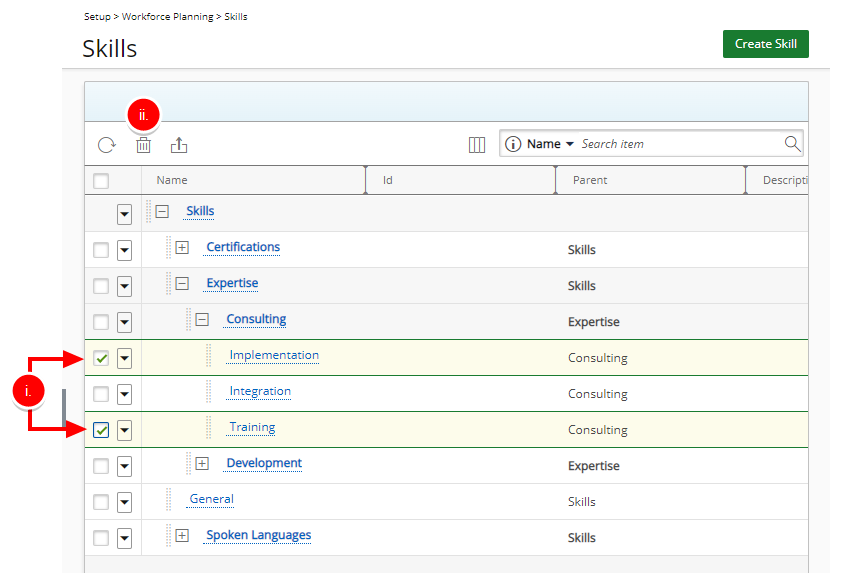
Task: Click the drag handle beside Training
Action: click(x=209, y=427)
